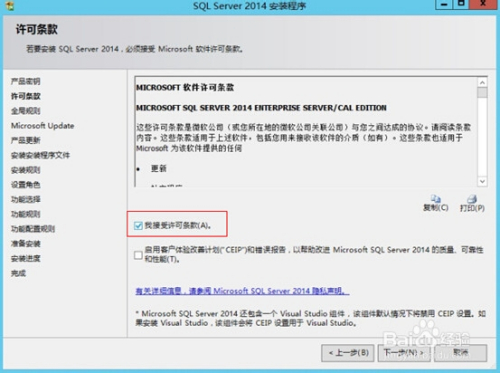Select the 准备安装 step in sidebar

[26, 244]
